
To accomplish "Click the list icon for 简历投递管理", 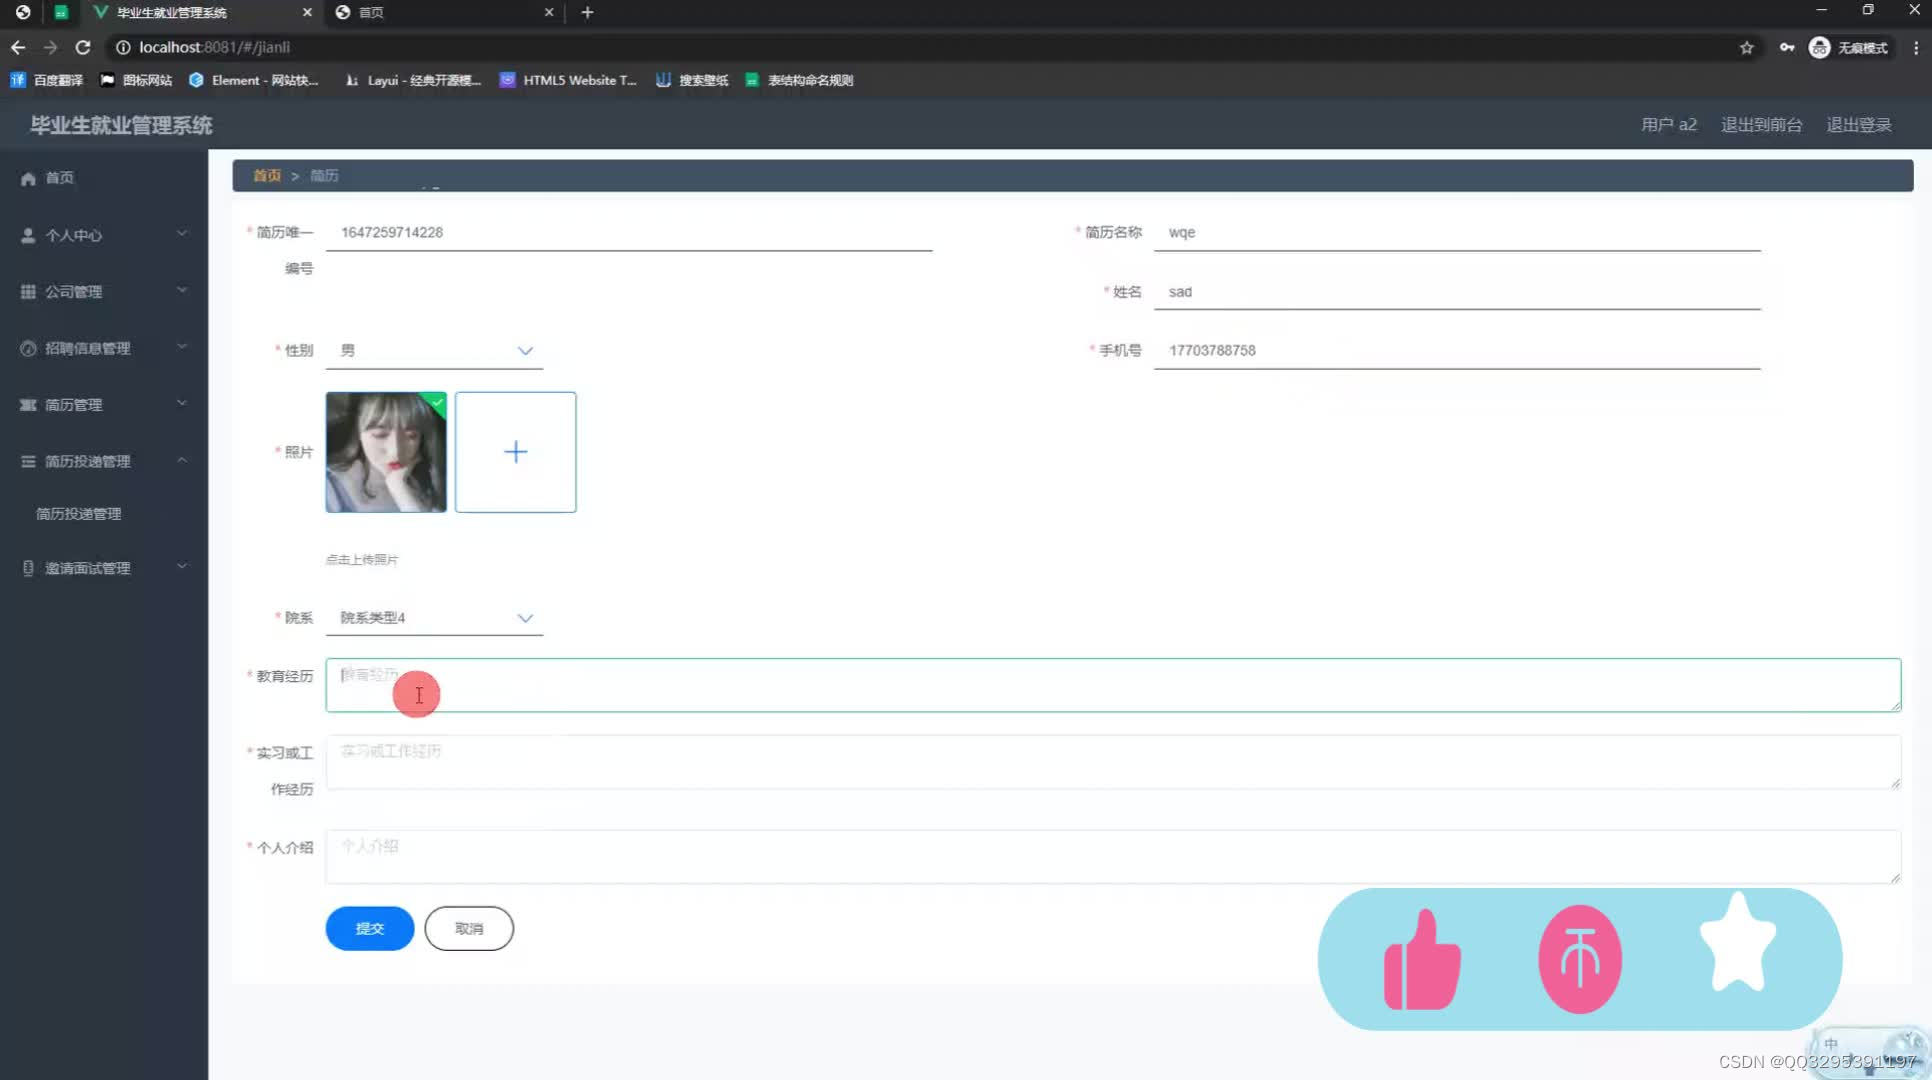I will (28, 461).
